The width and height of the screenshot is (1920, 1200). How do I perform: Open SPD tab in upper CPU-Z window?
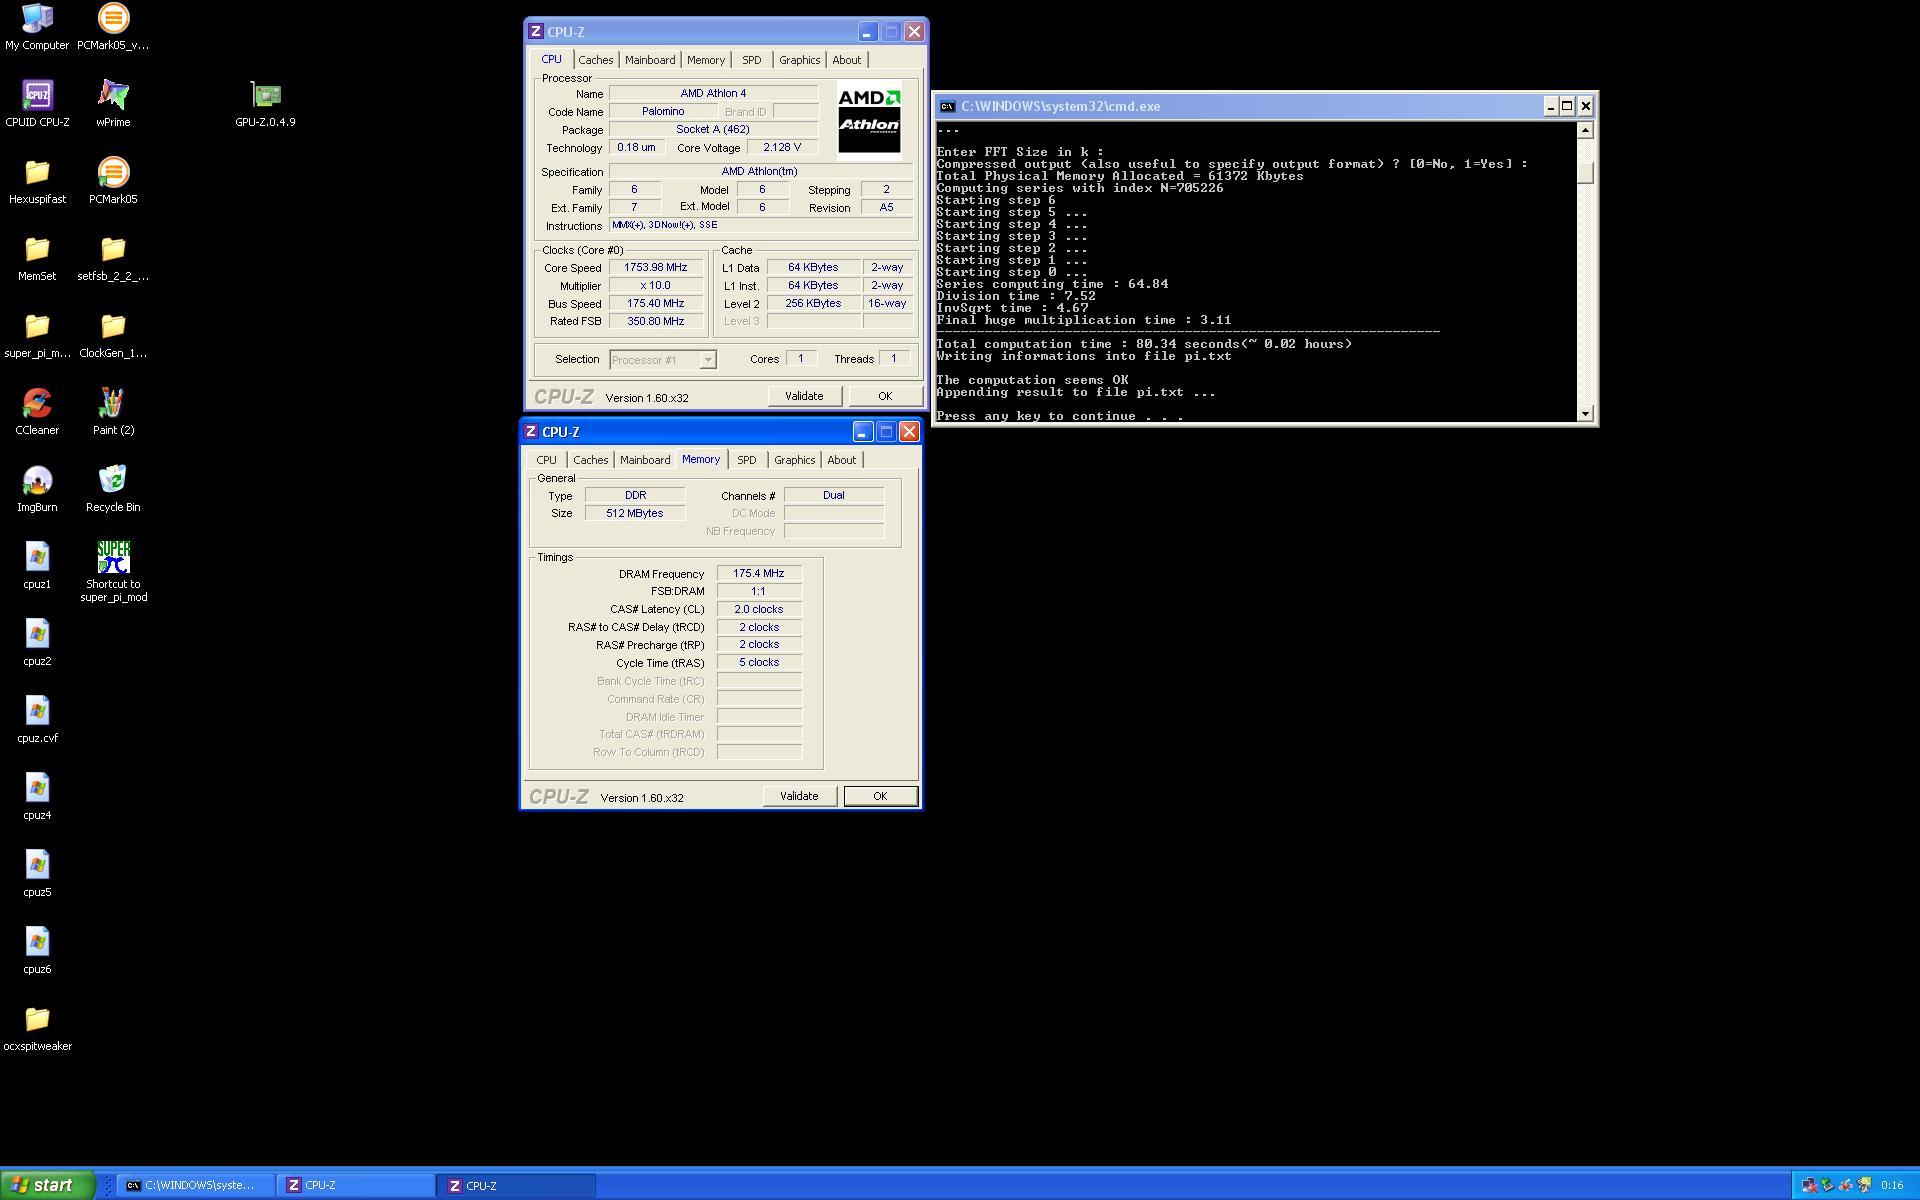click(x=752, y=60)
